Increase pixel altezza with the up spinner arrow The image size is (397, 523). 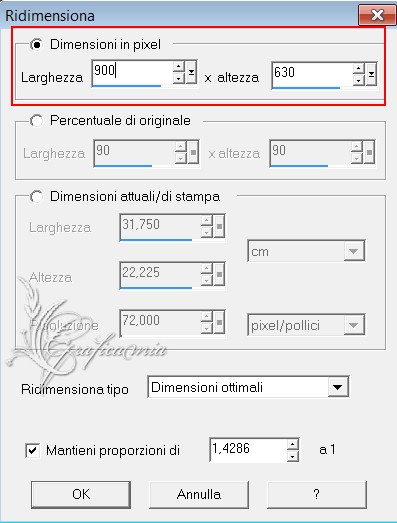pos(359,68)
